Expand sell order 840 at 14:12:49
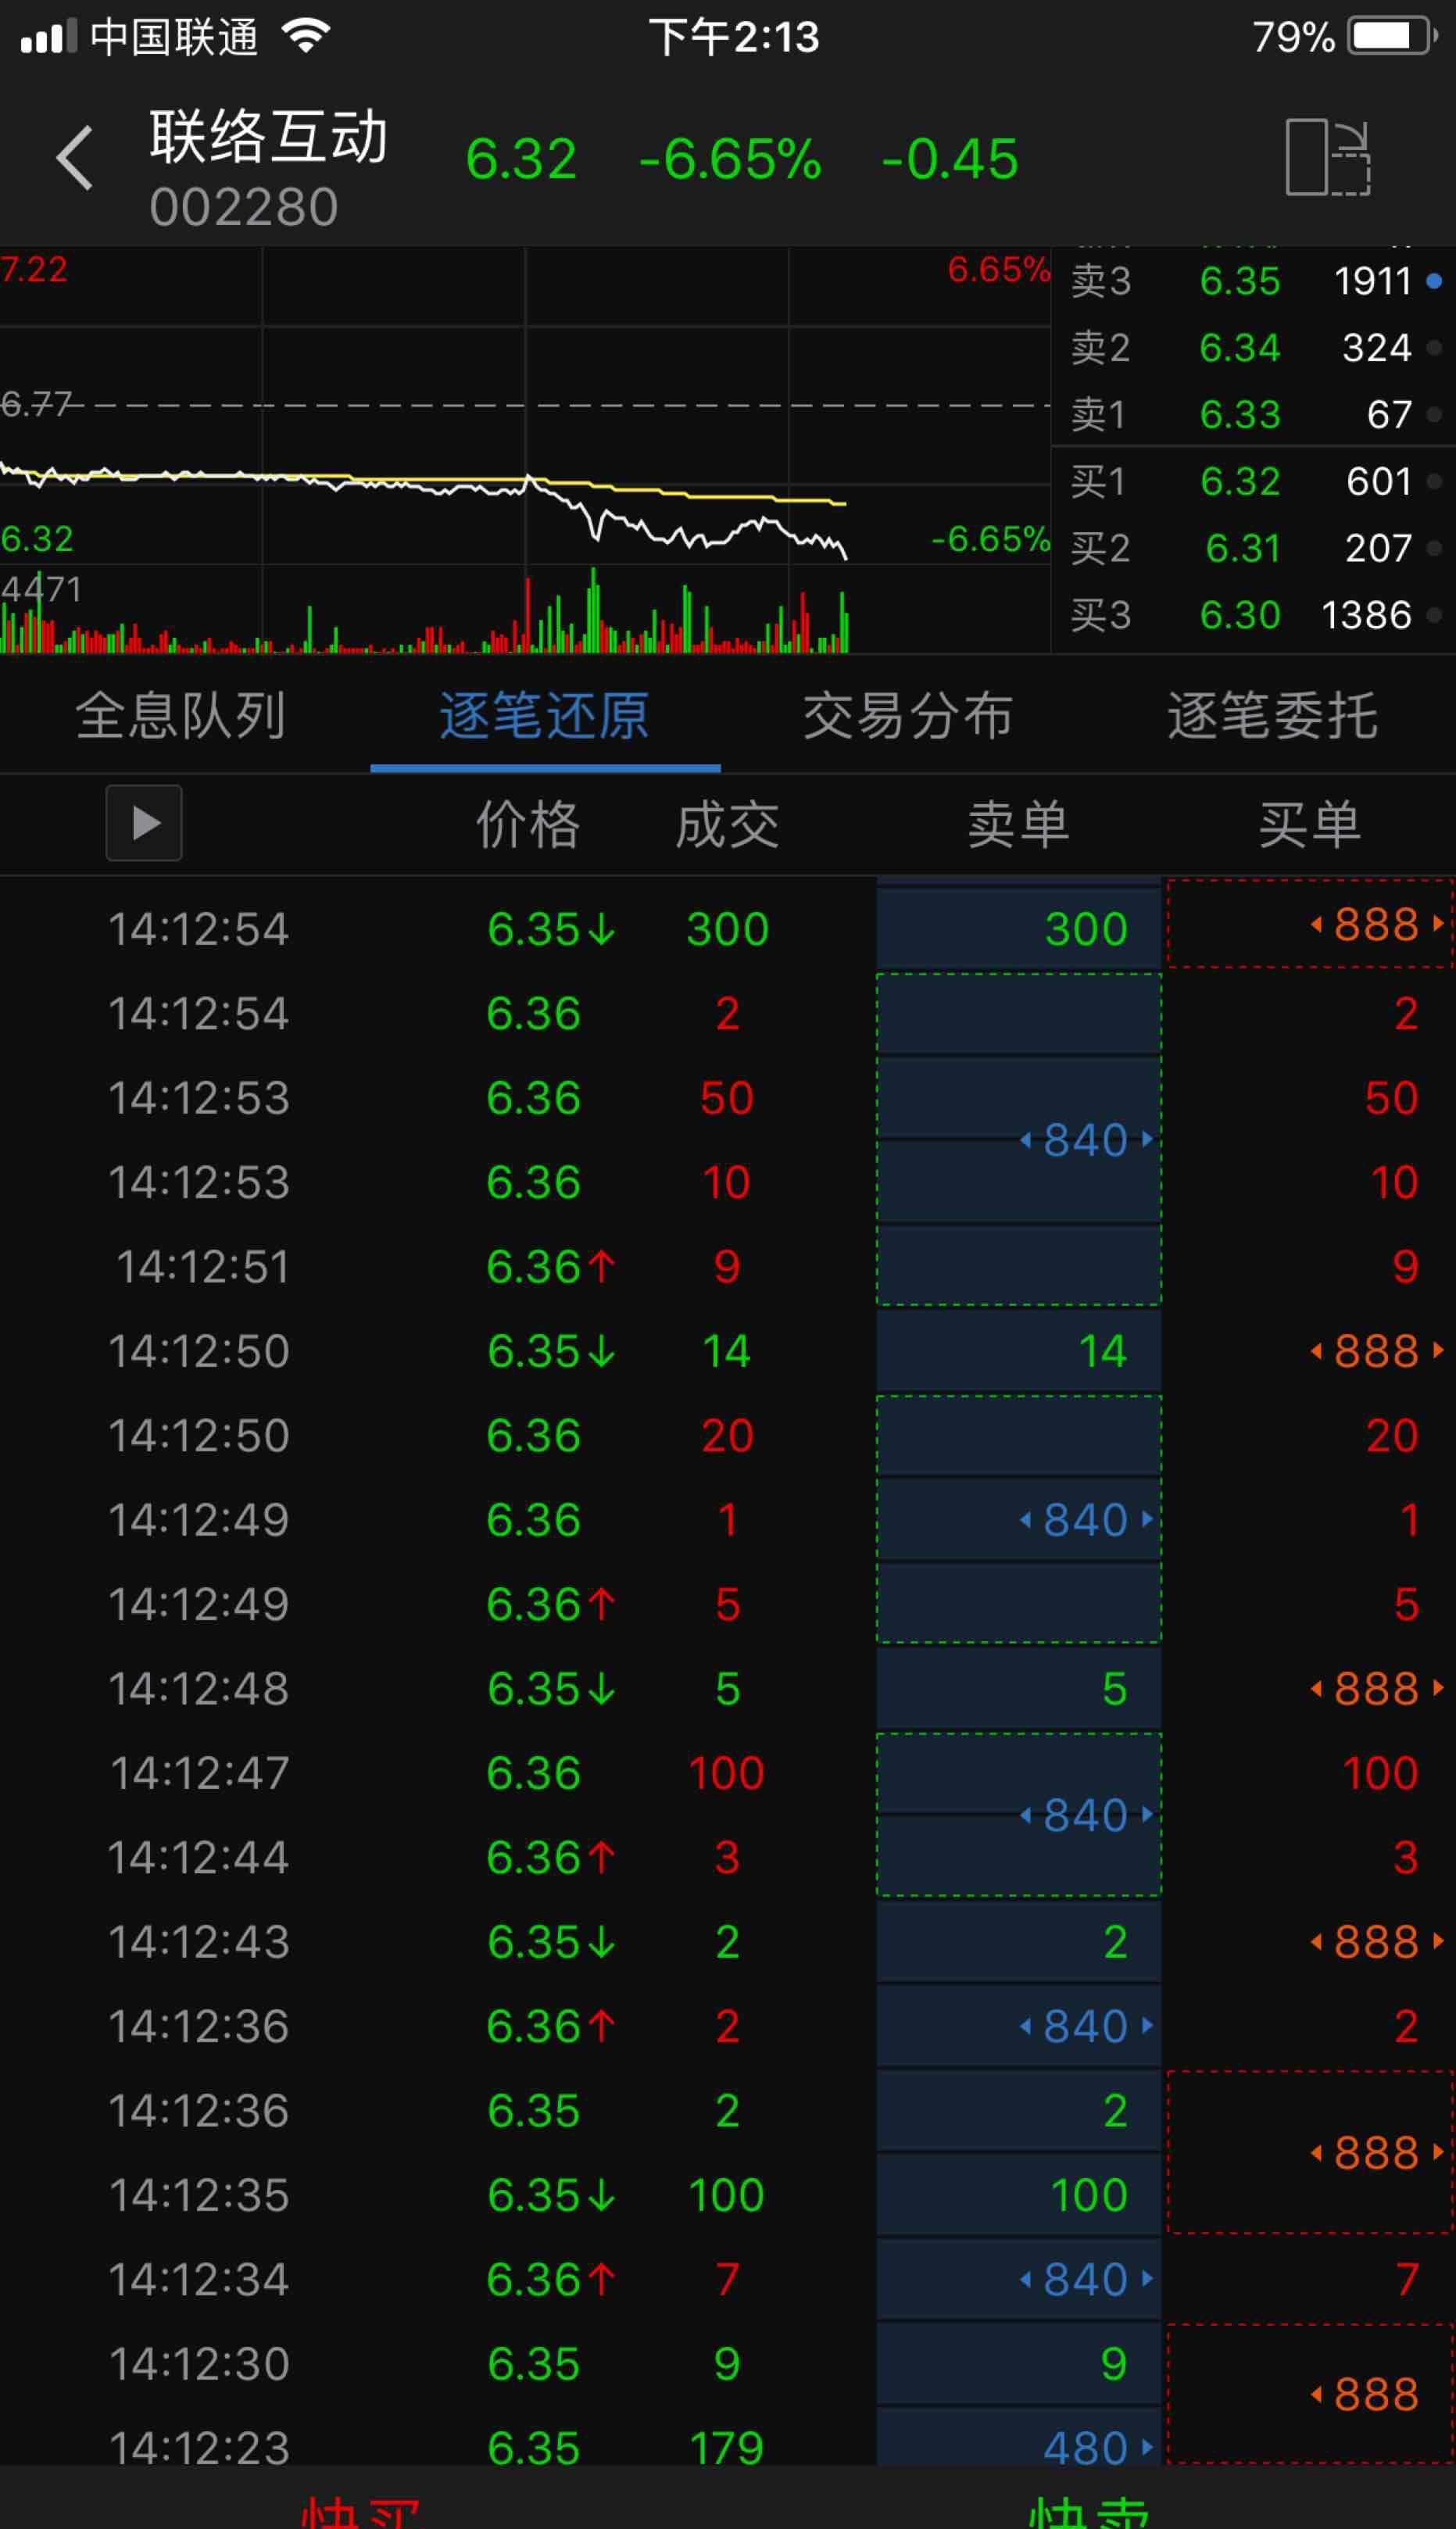 pyautogui.click(x=1086, y=1520)
